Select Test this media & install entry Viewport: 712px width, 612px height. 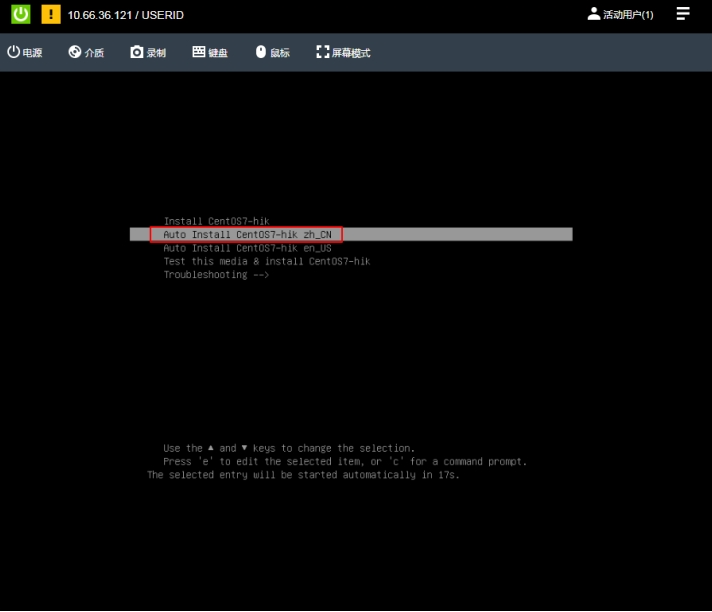click(x=266, y=261)
